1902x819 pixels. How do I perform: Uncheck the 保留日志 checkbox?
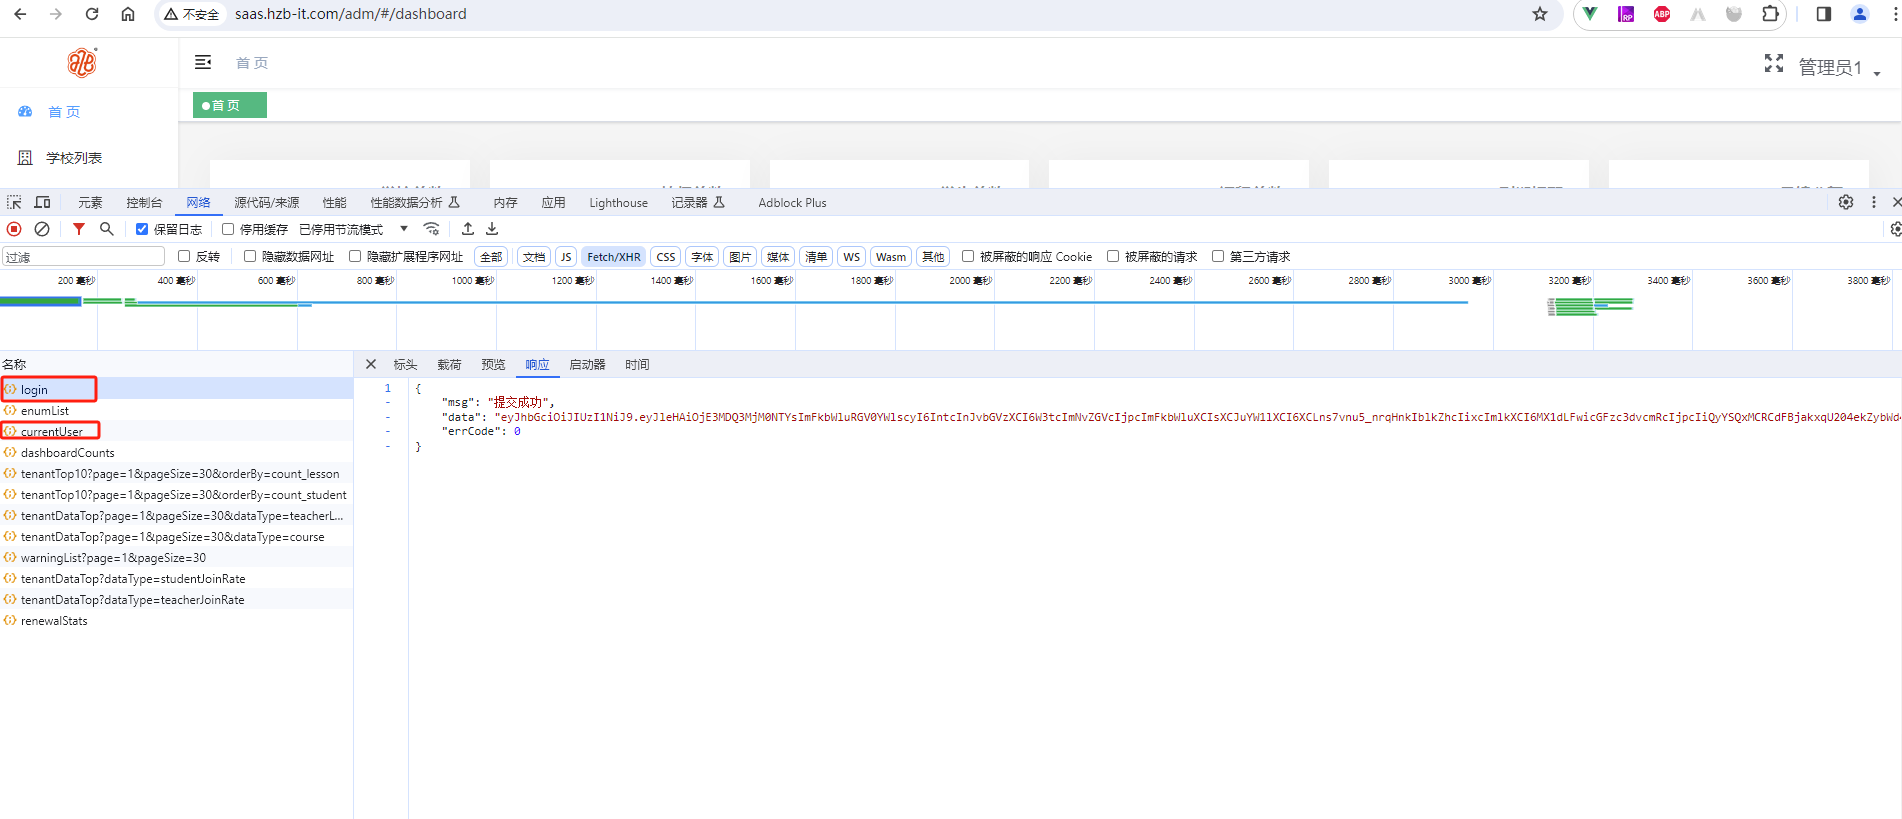point(142,229)
